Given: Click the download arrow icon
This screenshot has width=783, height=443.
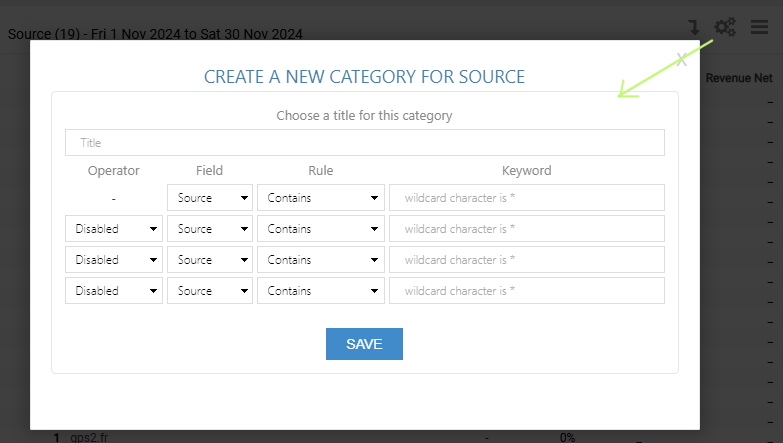Looking at the screenshot, I should point(694,27).
